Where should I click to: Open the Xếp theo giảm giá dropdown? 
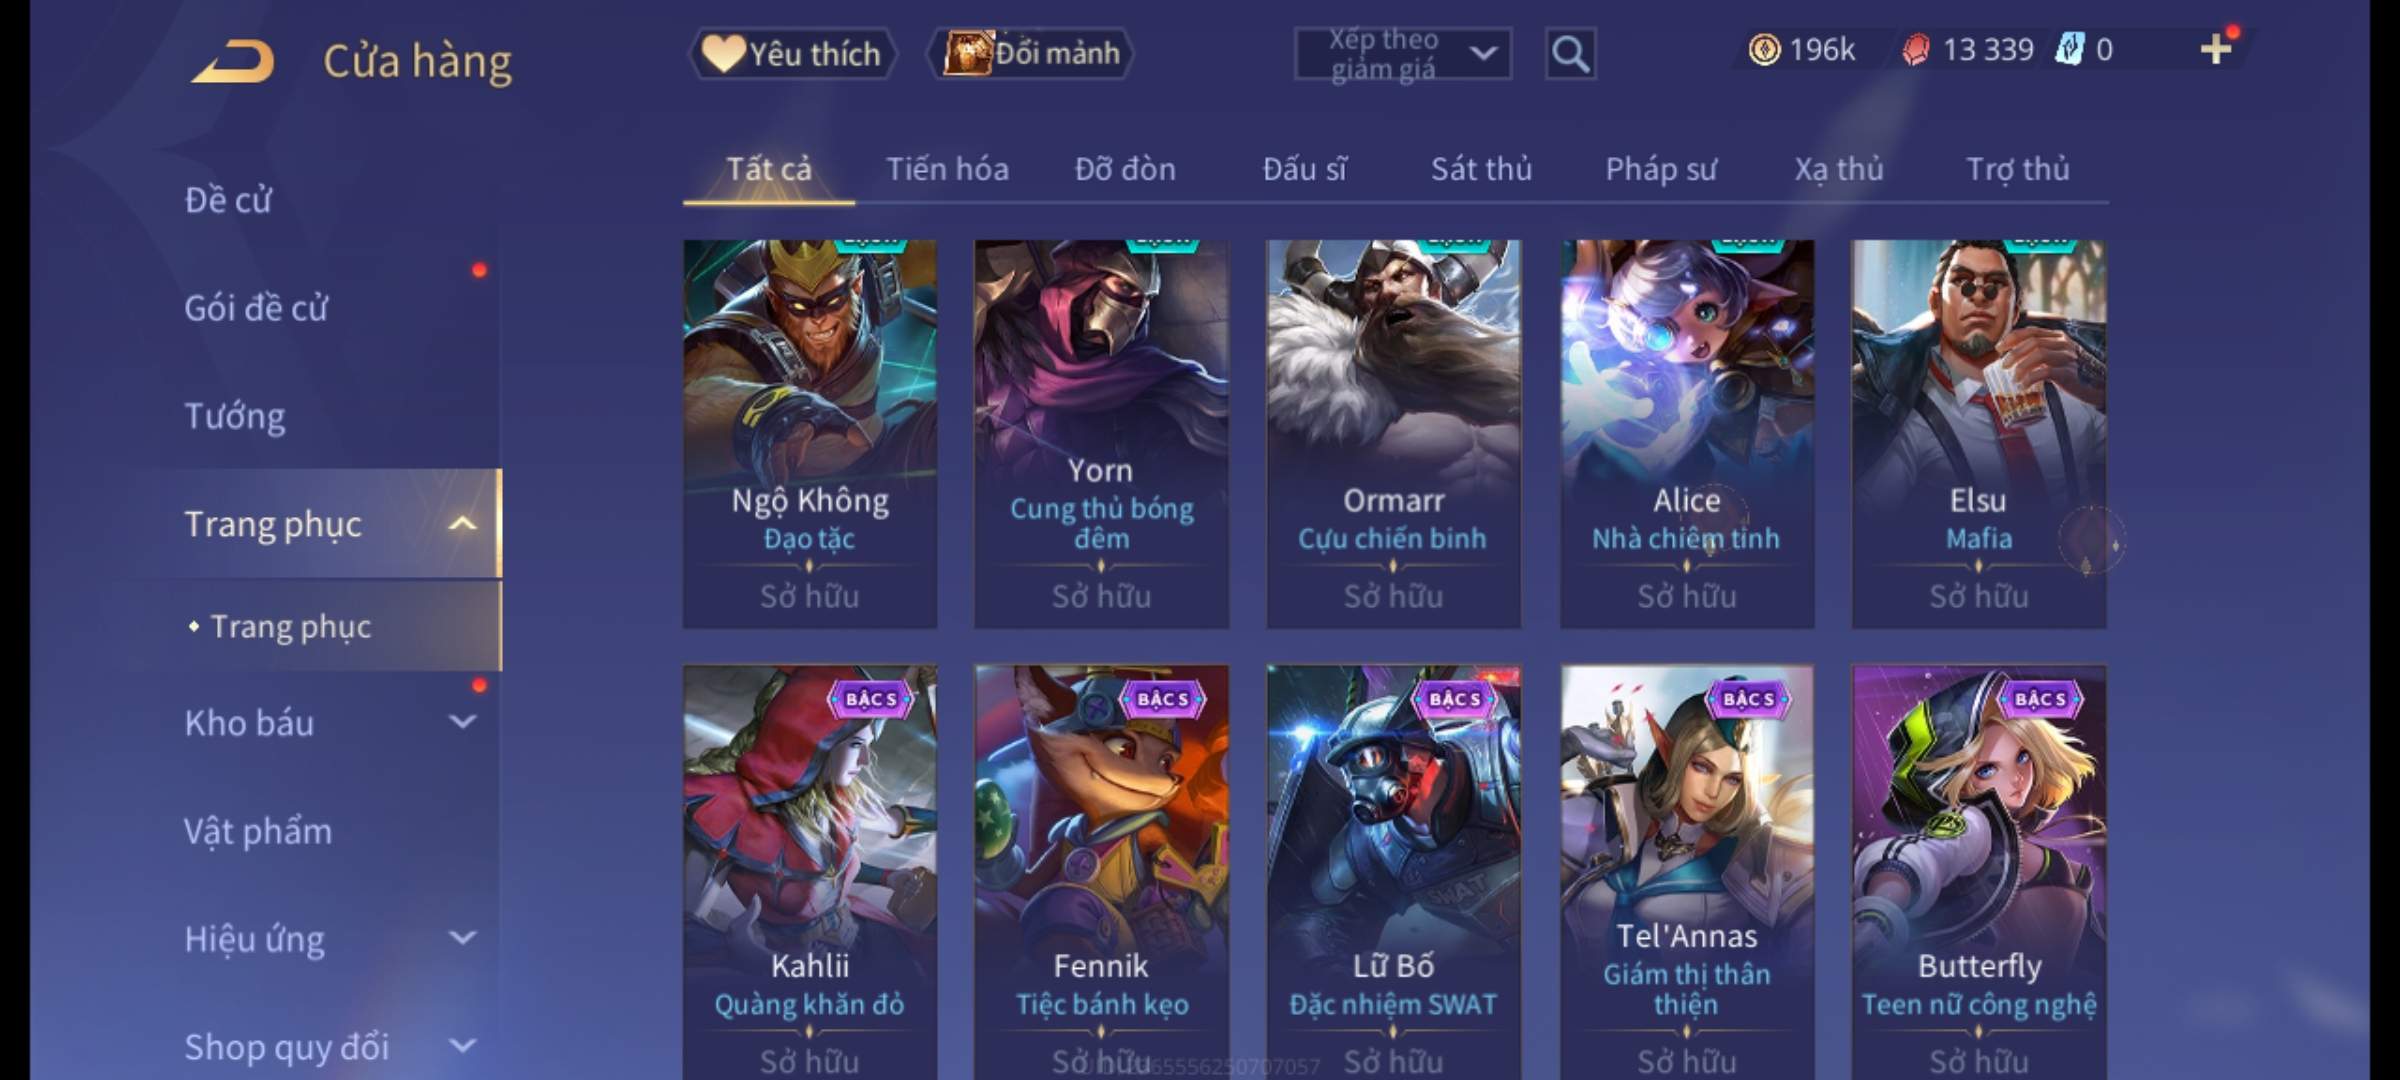[1402, 54]
